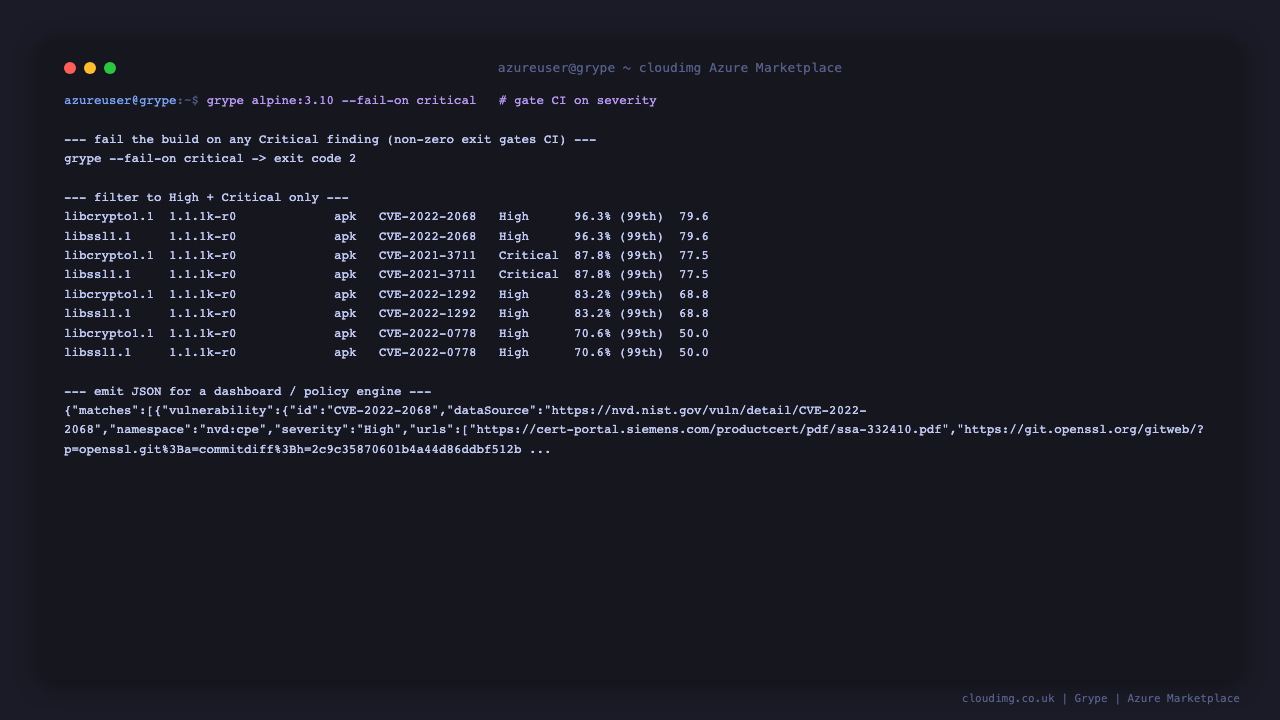Click the command grype alpine:3.10 --fail-on critical
The height and width of the screenshot is (720, 1280).
(x=341, y=101)
